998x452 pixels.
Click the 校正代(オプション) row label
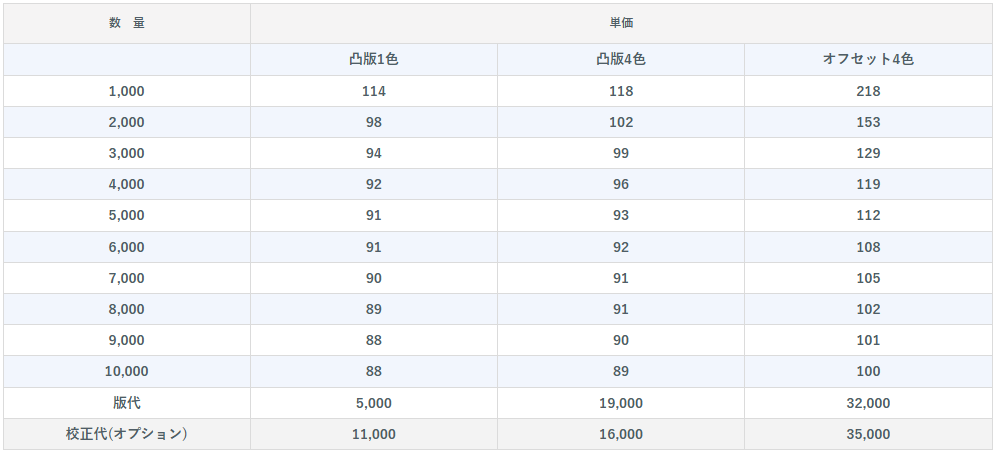127,434
